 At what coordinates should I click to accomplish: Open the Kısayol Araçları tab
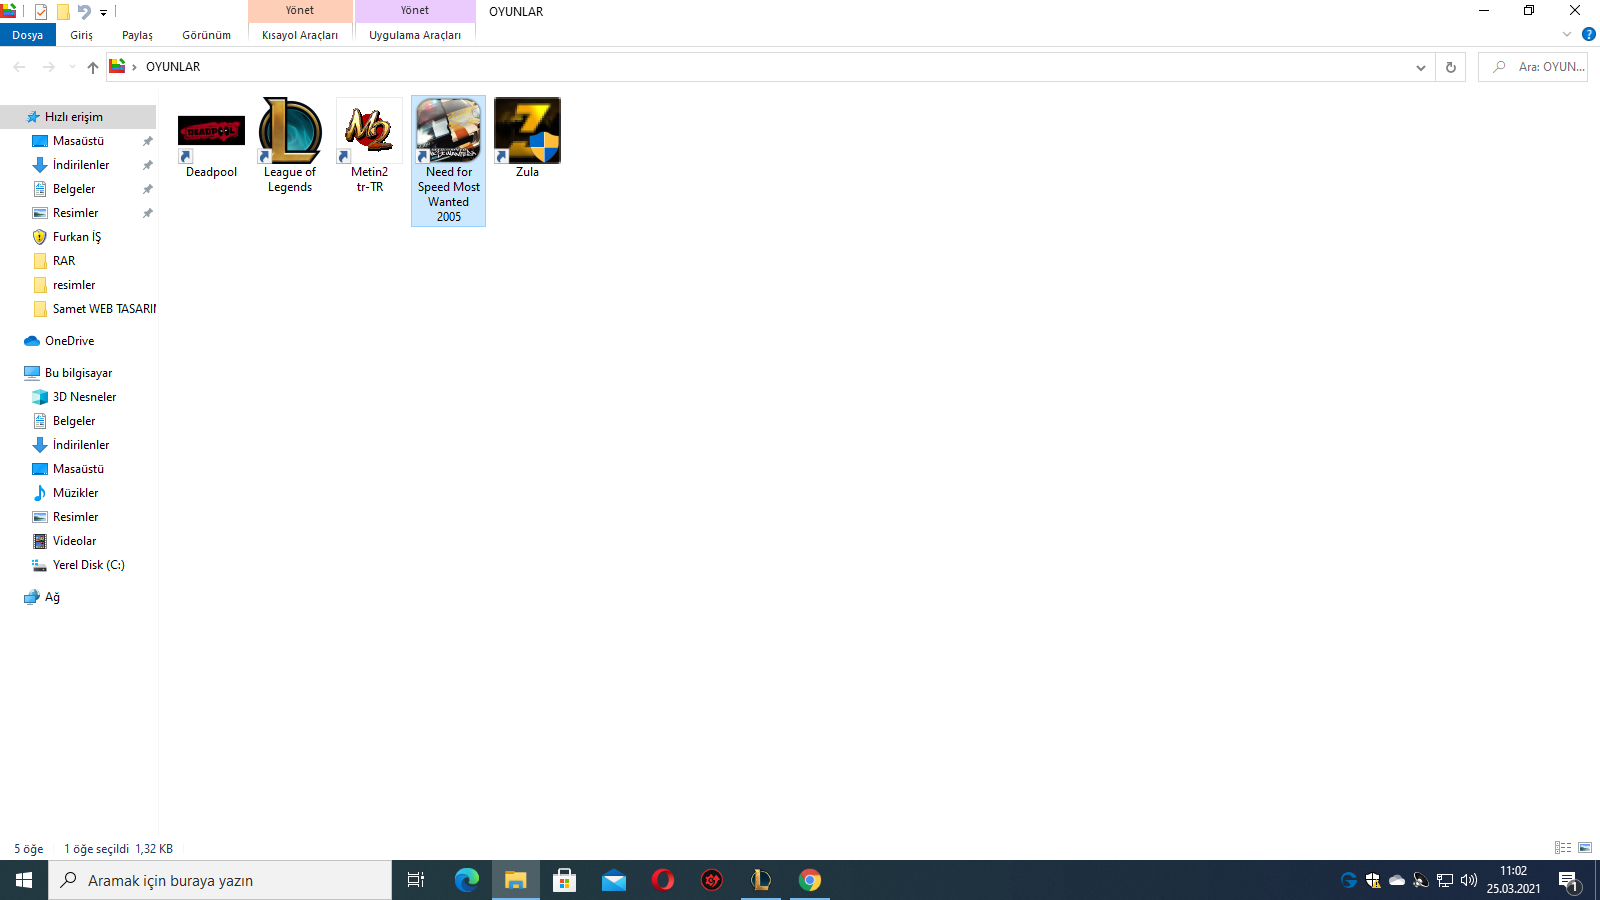click(x=300, y=35)
